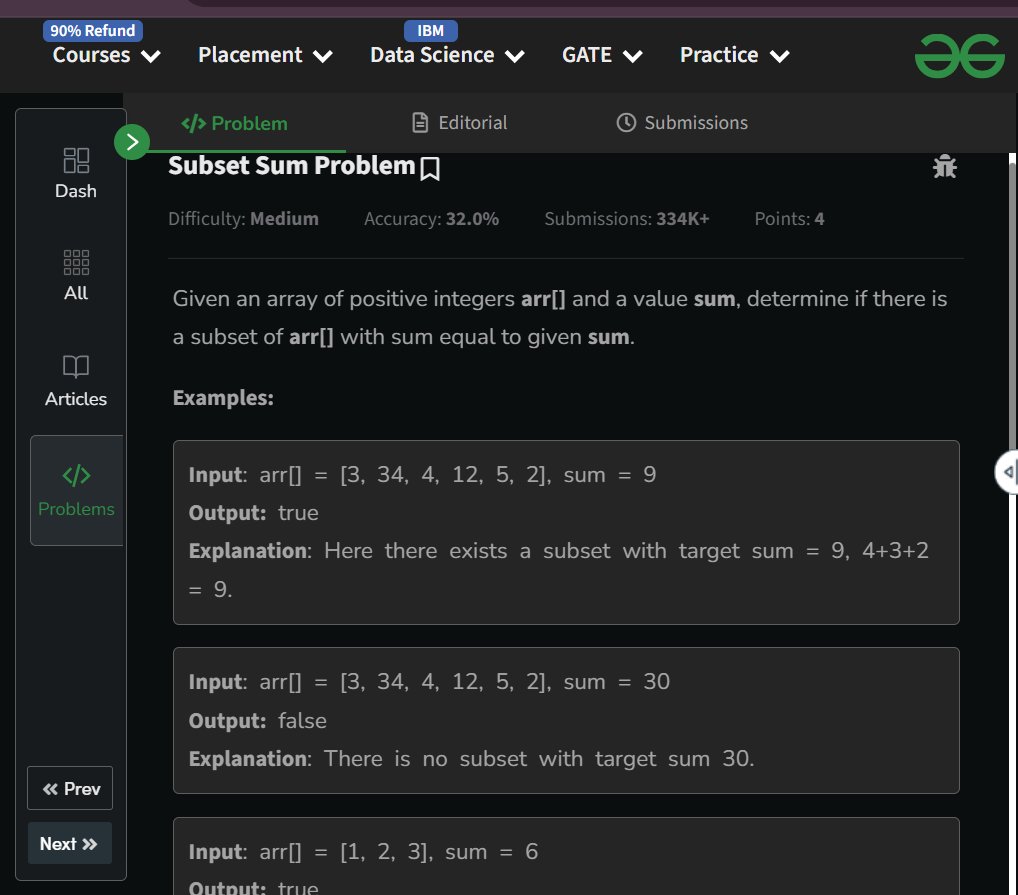
Task: Click the Difficulty: Medium label
Action: tap(243, 219)
